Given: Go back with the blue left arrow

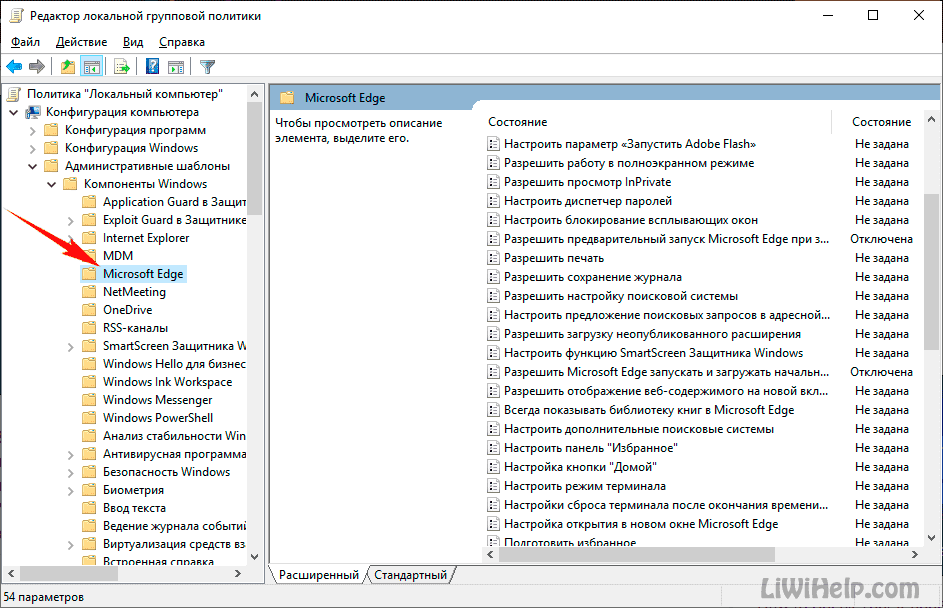Looking at the screenshot, I should coord(14,67).
